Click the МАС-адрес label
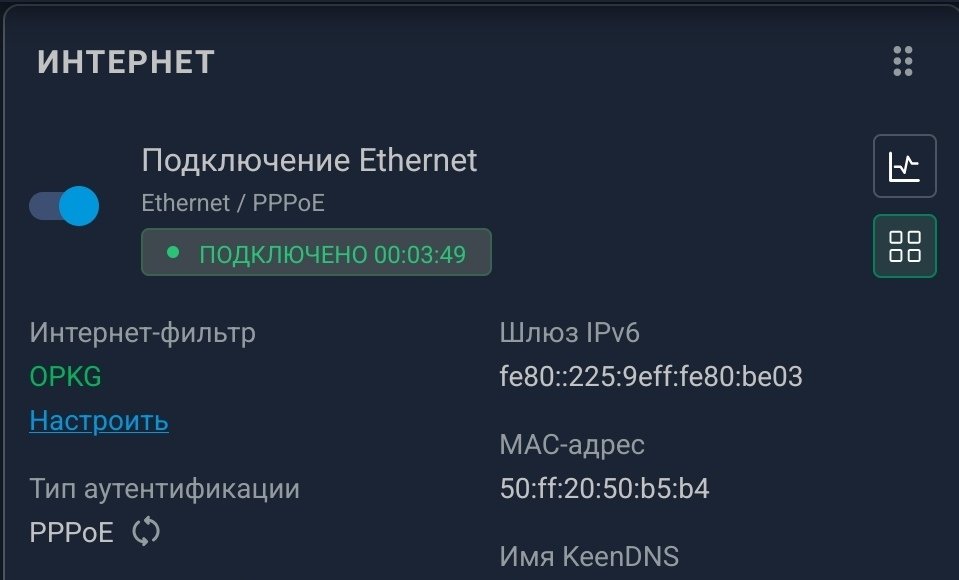959x580 pixels. tap(572, 445)
